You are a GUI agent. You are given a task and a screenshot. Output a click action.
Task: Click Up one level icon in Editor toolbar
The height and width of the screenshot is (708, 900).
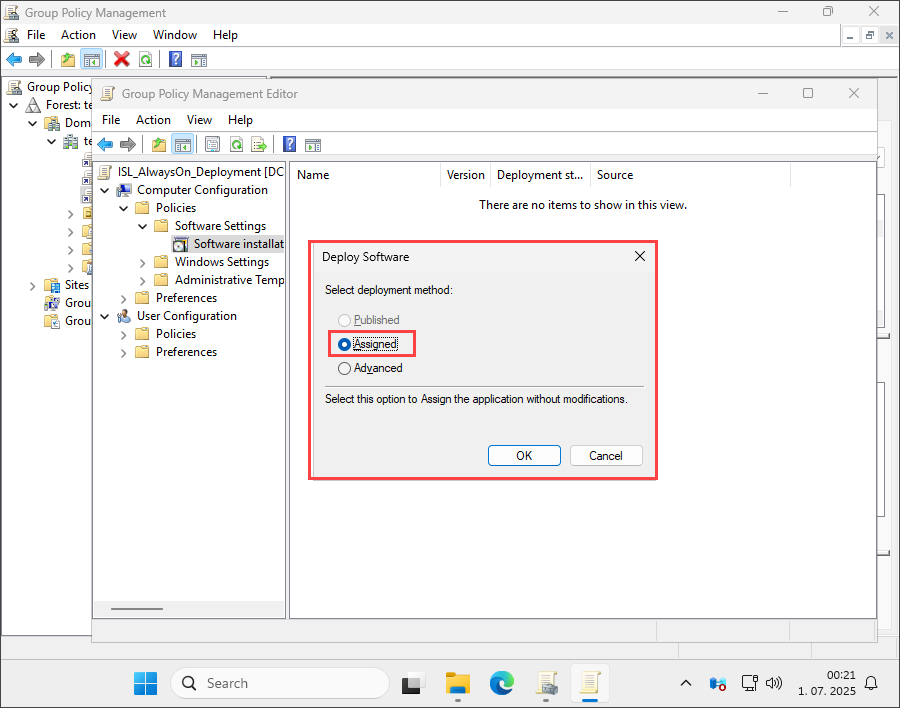(x=159, y=144)
